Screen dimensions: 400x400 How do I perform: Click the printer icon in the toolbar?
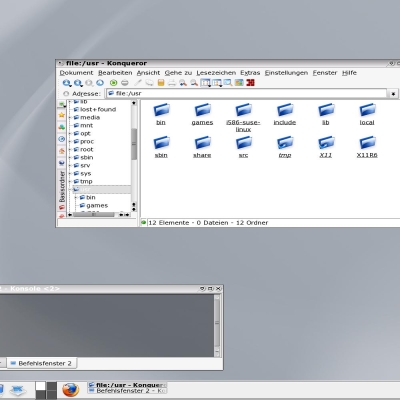[172, 83]
